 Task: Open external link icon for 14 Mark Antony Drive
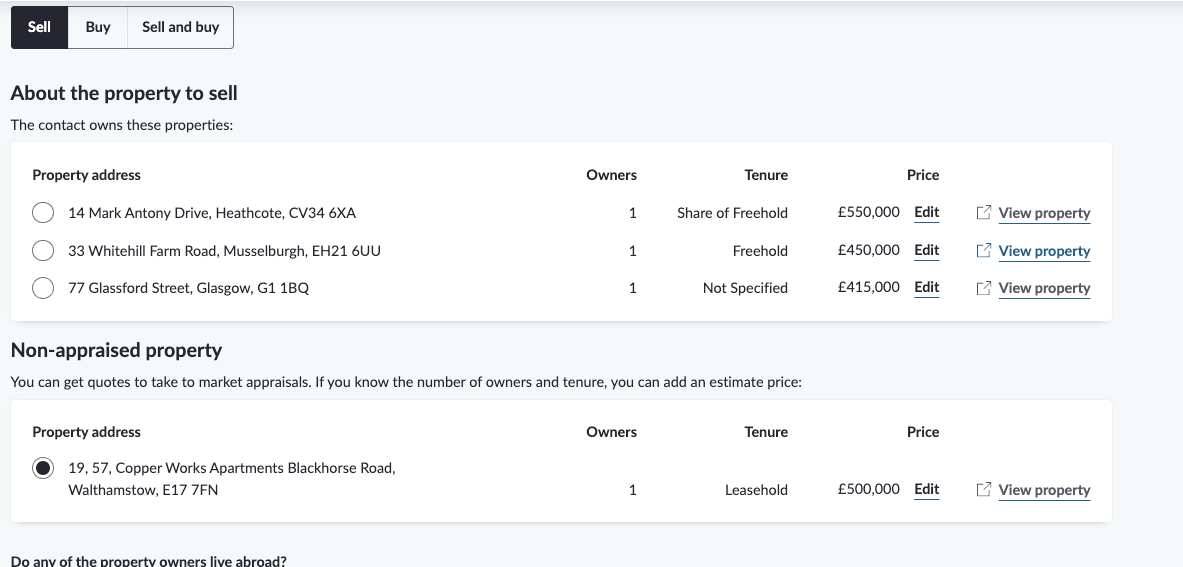[983, 213]
